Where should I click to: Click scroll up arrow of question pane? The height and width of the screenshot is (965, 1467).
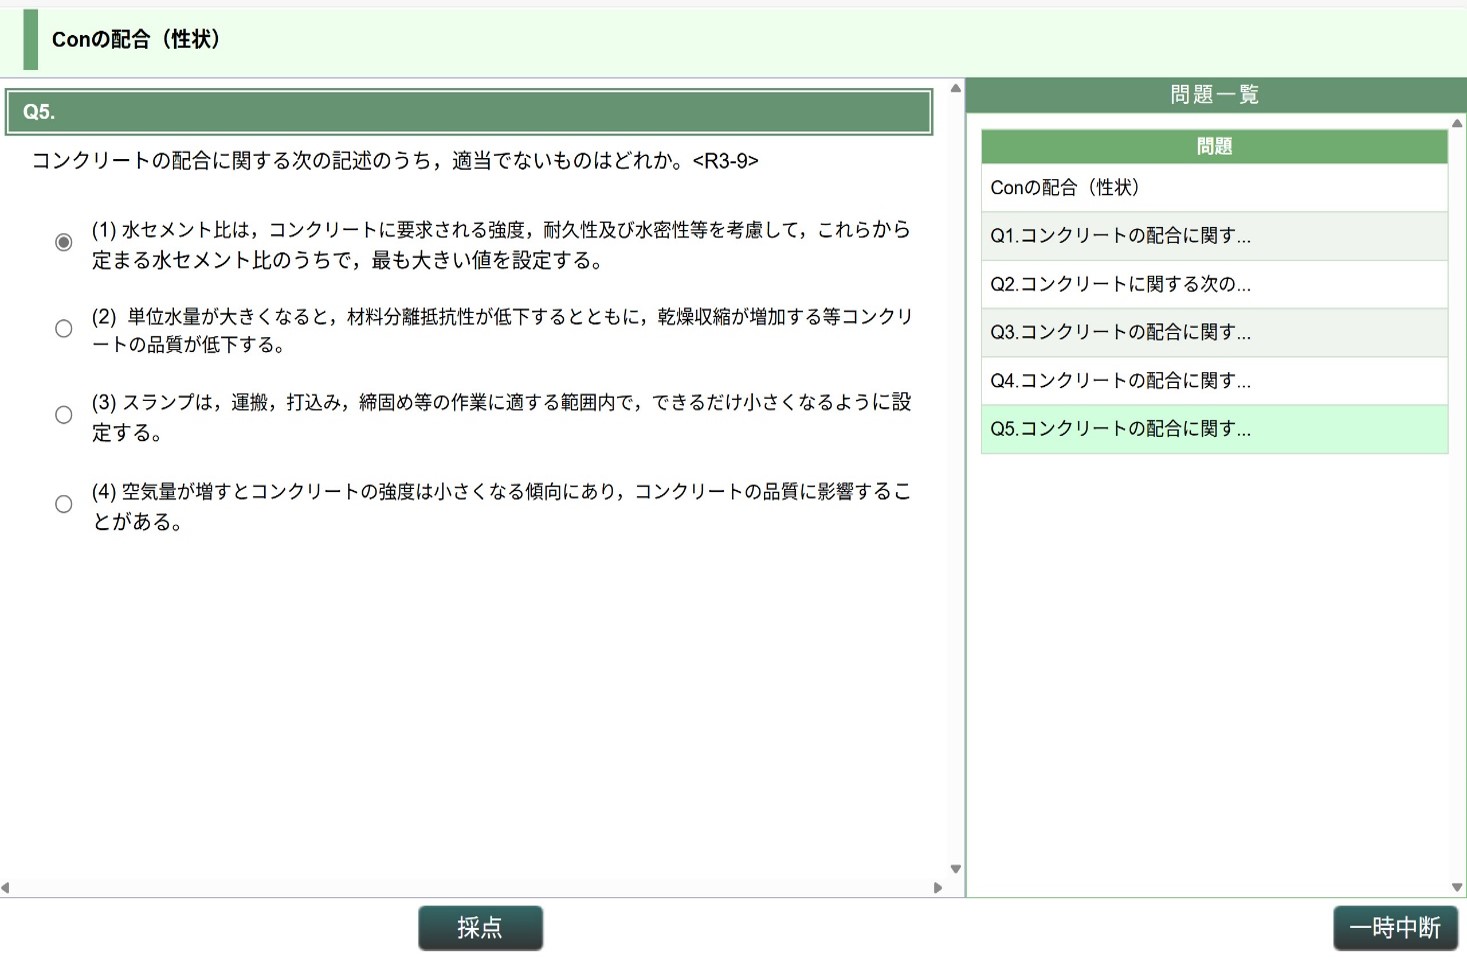coord(955,89)
